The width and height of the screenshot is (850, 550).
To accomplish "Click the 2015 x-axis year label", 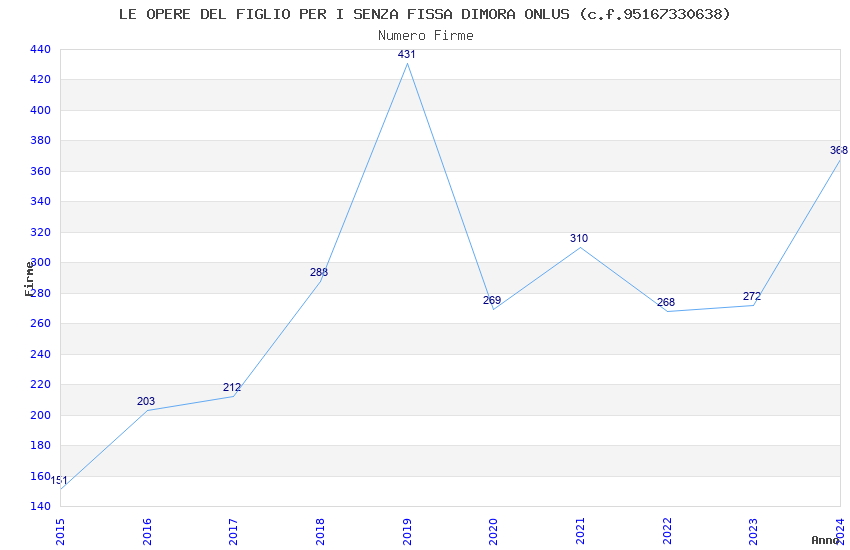I will 60,532.
